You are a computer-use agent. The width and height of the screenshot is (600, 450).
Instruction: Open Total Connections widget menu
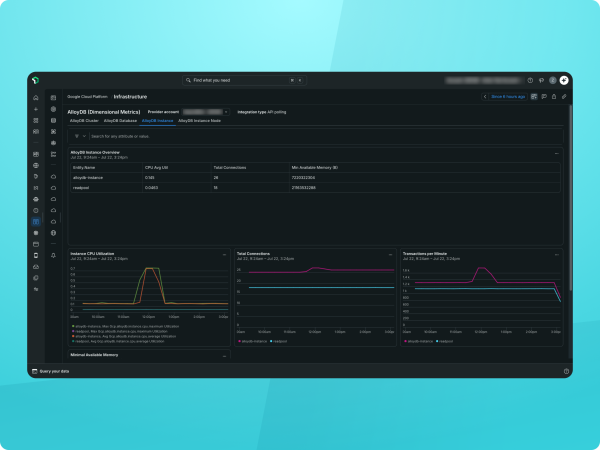[x=390, y=254]
